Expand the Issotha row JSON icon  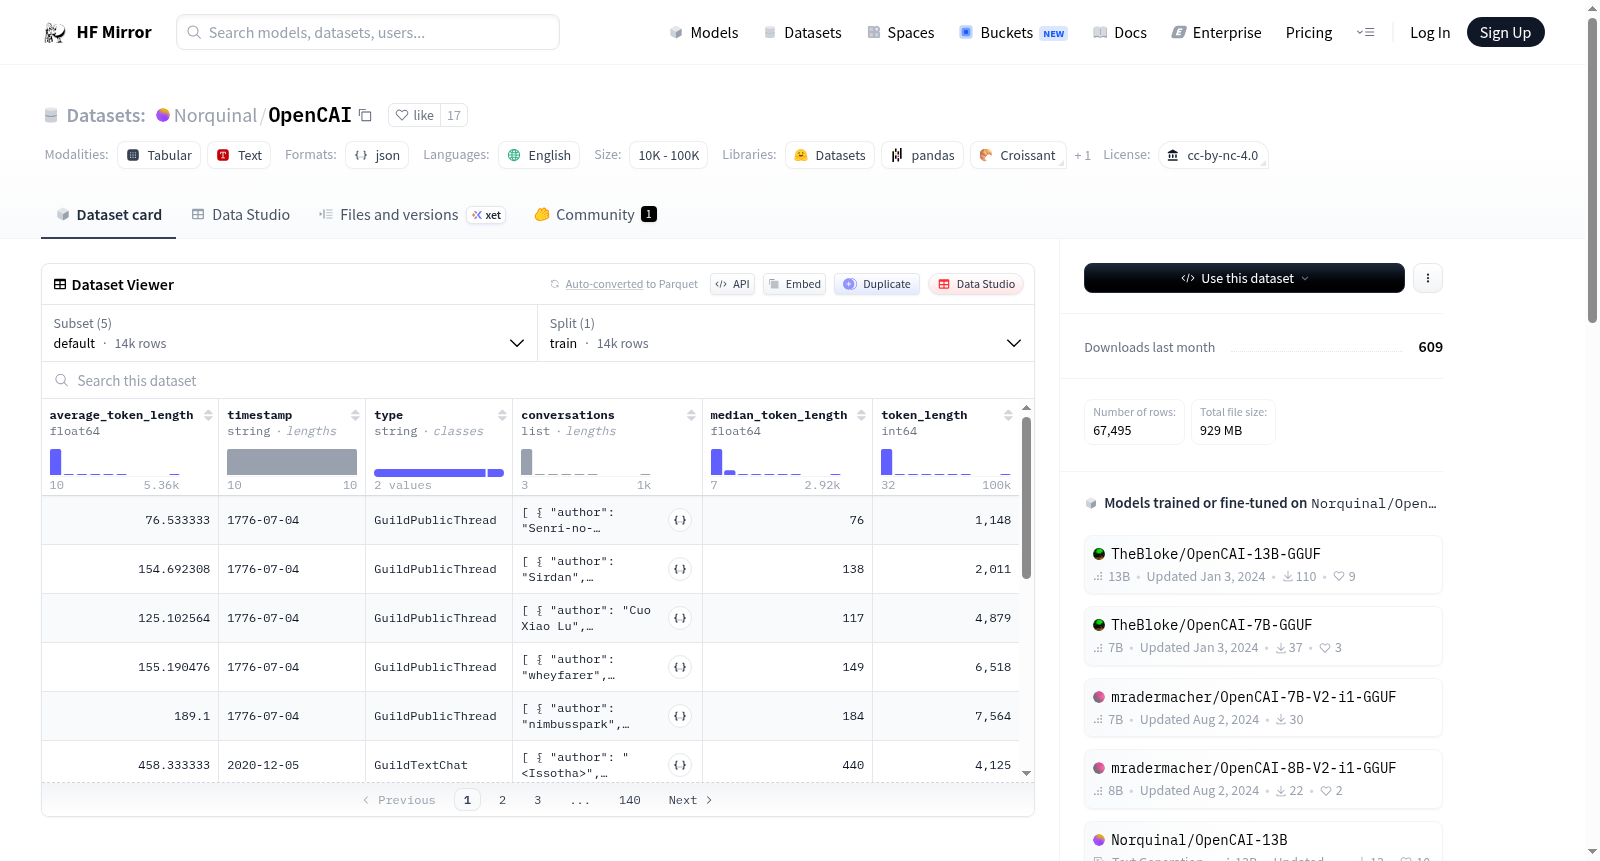680,765
